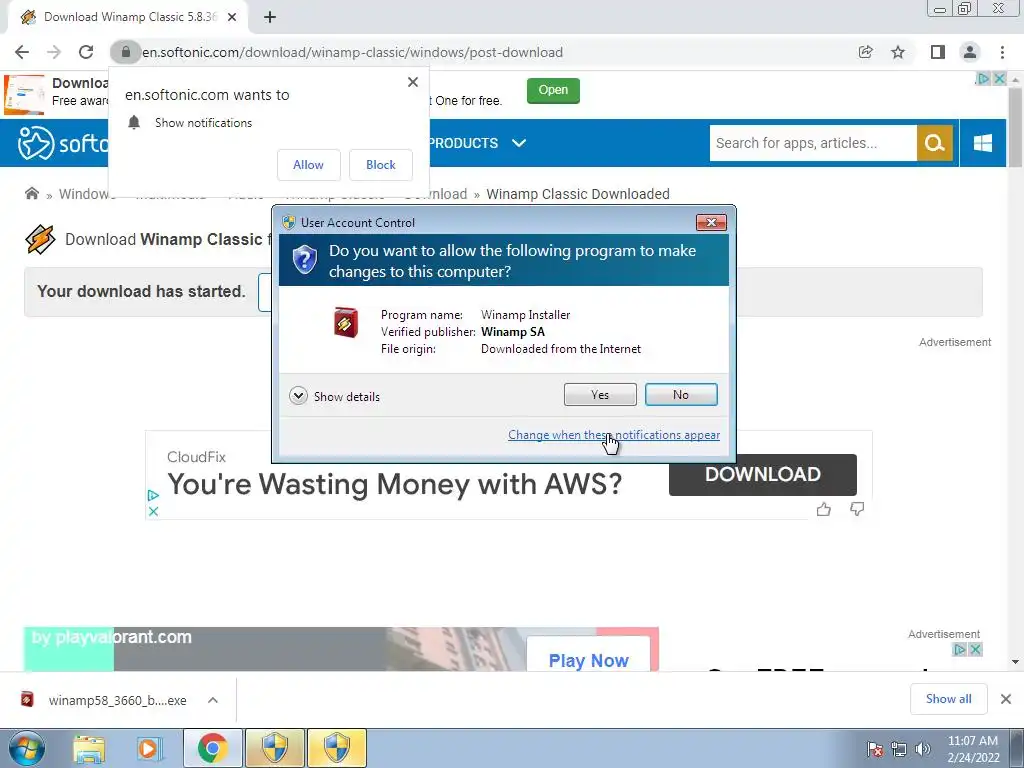Click the Winamp lightning logo icon
This screenshot has width=1024, height=768.
coord(40,239)
